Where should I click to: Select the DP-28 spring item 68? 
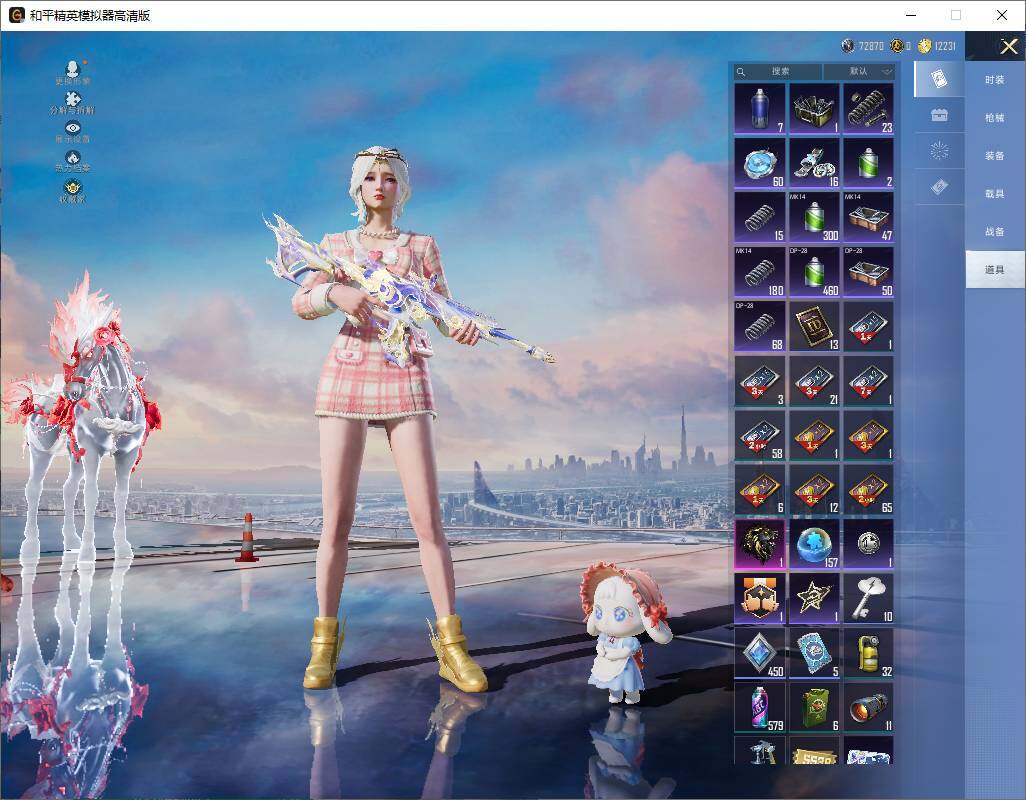coord(760,326)
